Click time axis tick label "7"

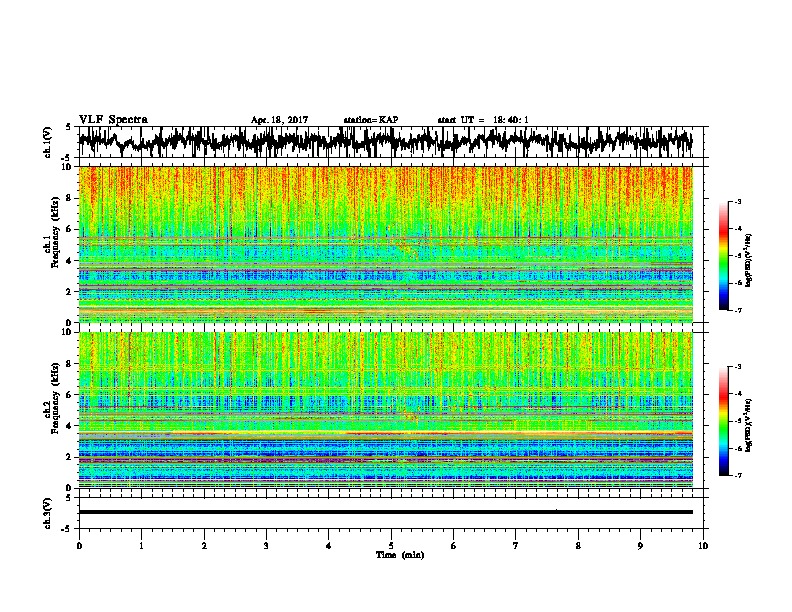[516, 546]
